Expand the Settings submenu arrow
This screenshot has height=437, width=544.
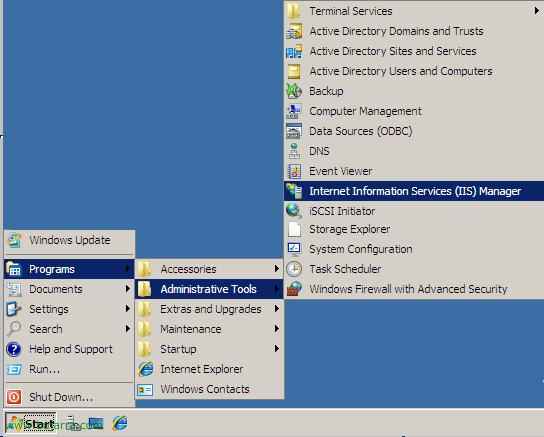click(128, 309)
